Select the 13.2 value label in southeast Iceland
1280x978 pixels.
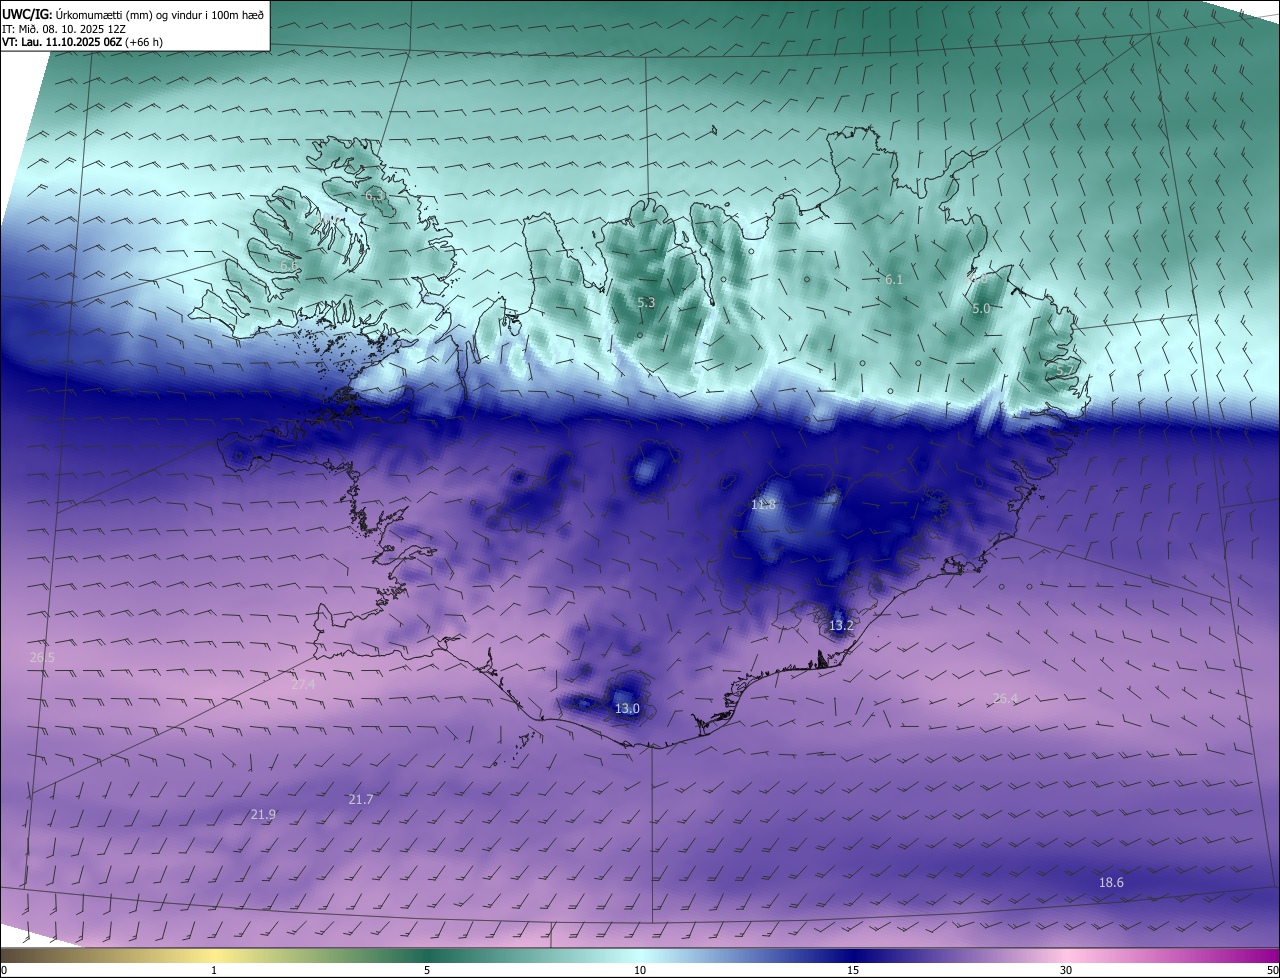point(841,626)
